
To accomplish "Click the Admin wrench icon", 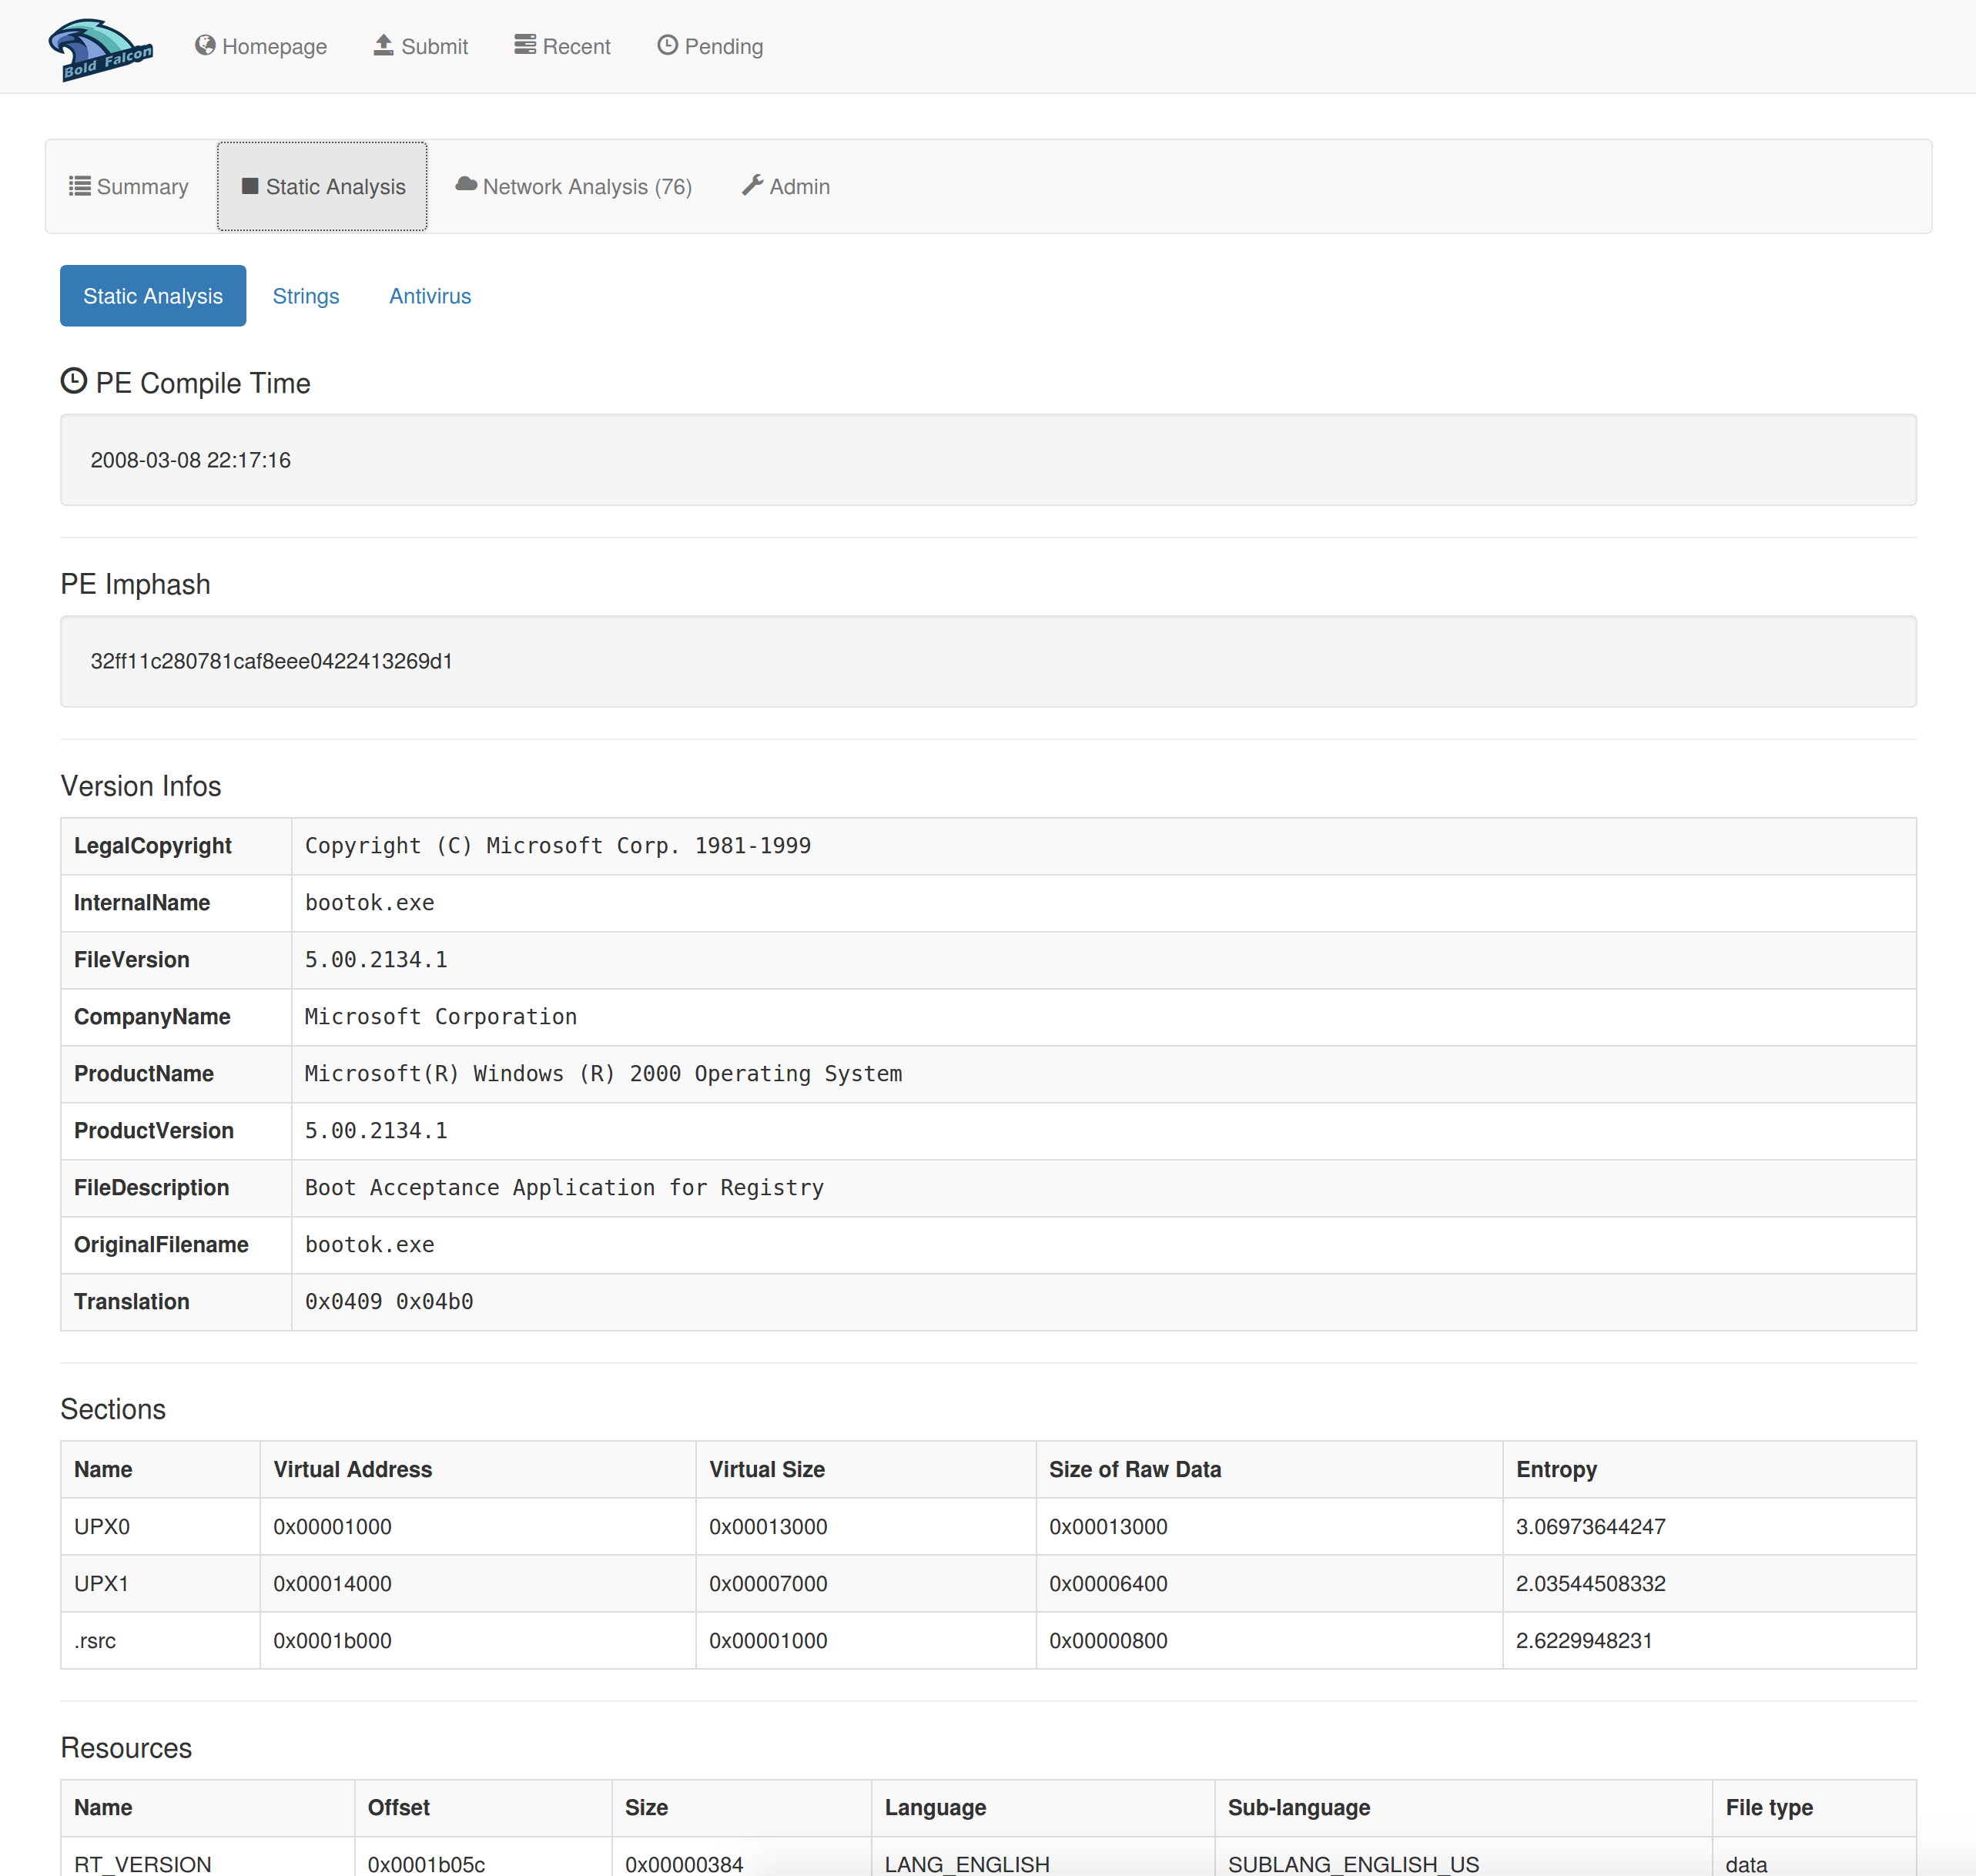I will click(x=752, y=185).
